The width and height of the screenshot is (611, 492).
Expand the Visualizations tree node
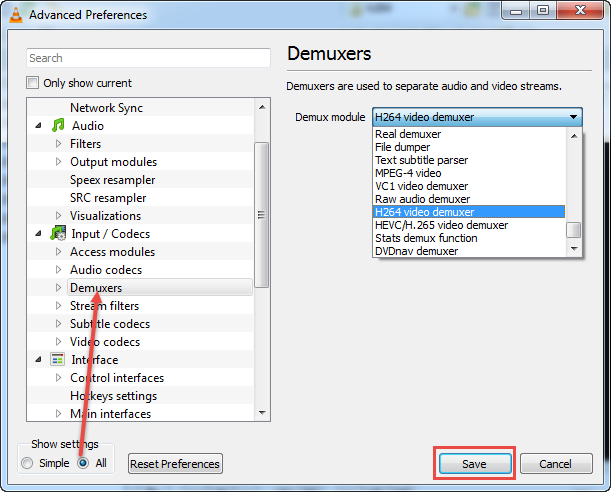coord(58,215)
